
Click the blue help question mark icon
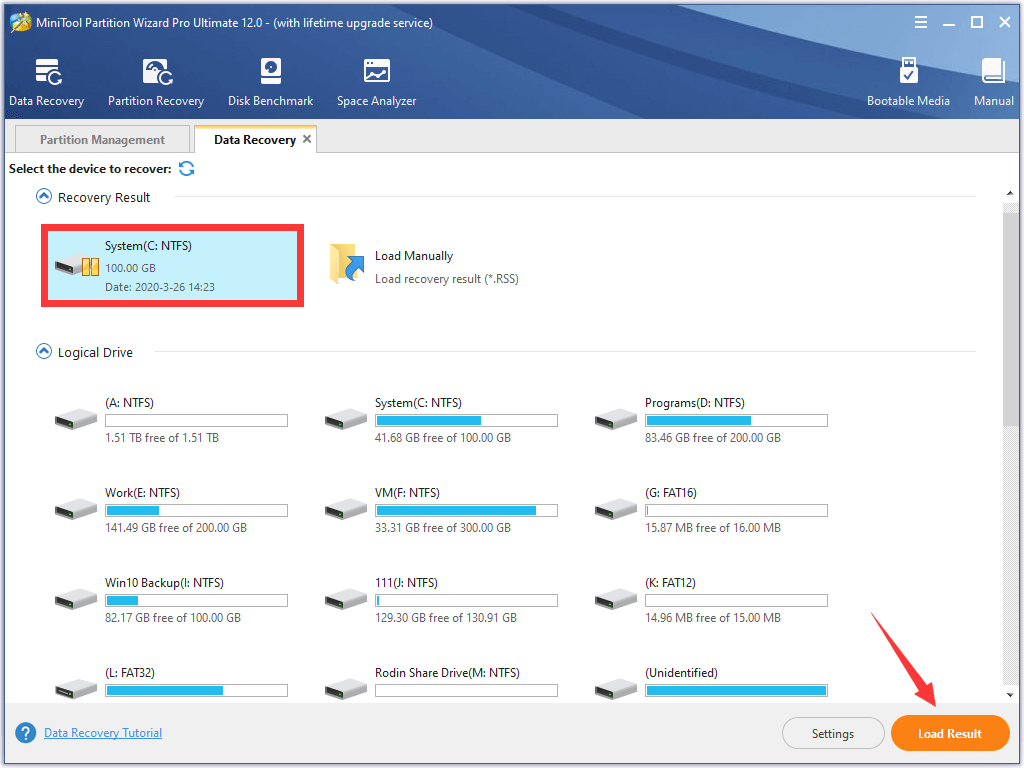[x=25, y=733]
